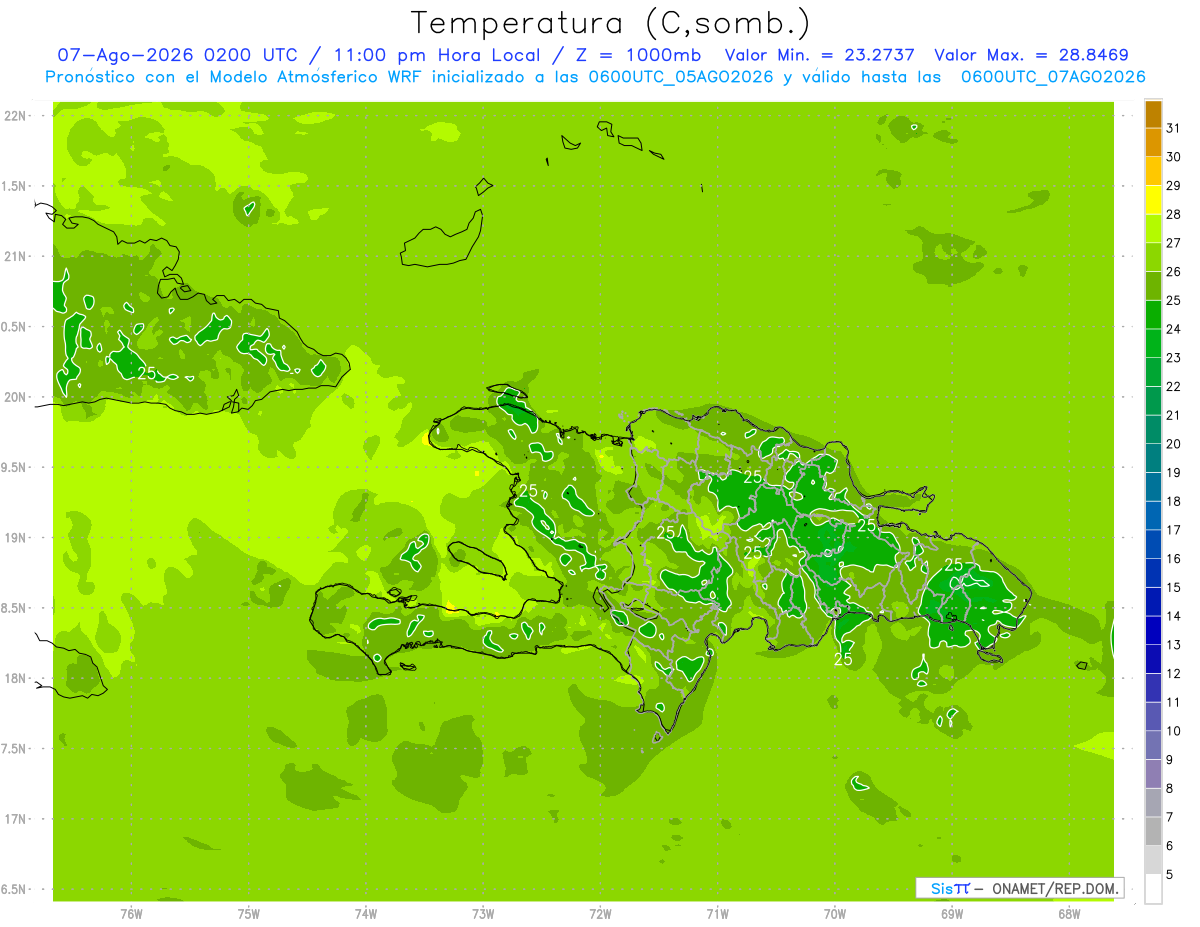This screenshot has height=927, width=1200.
Task: Click the legend value "23"
Action: pos(1173,358)
